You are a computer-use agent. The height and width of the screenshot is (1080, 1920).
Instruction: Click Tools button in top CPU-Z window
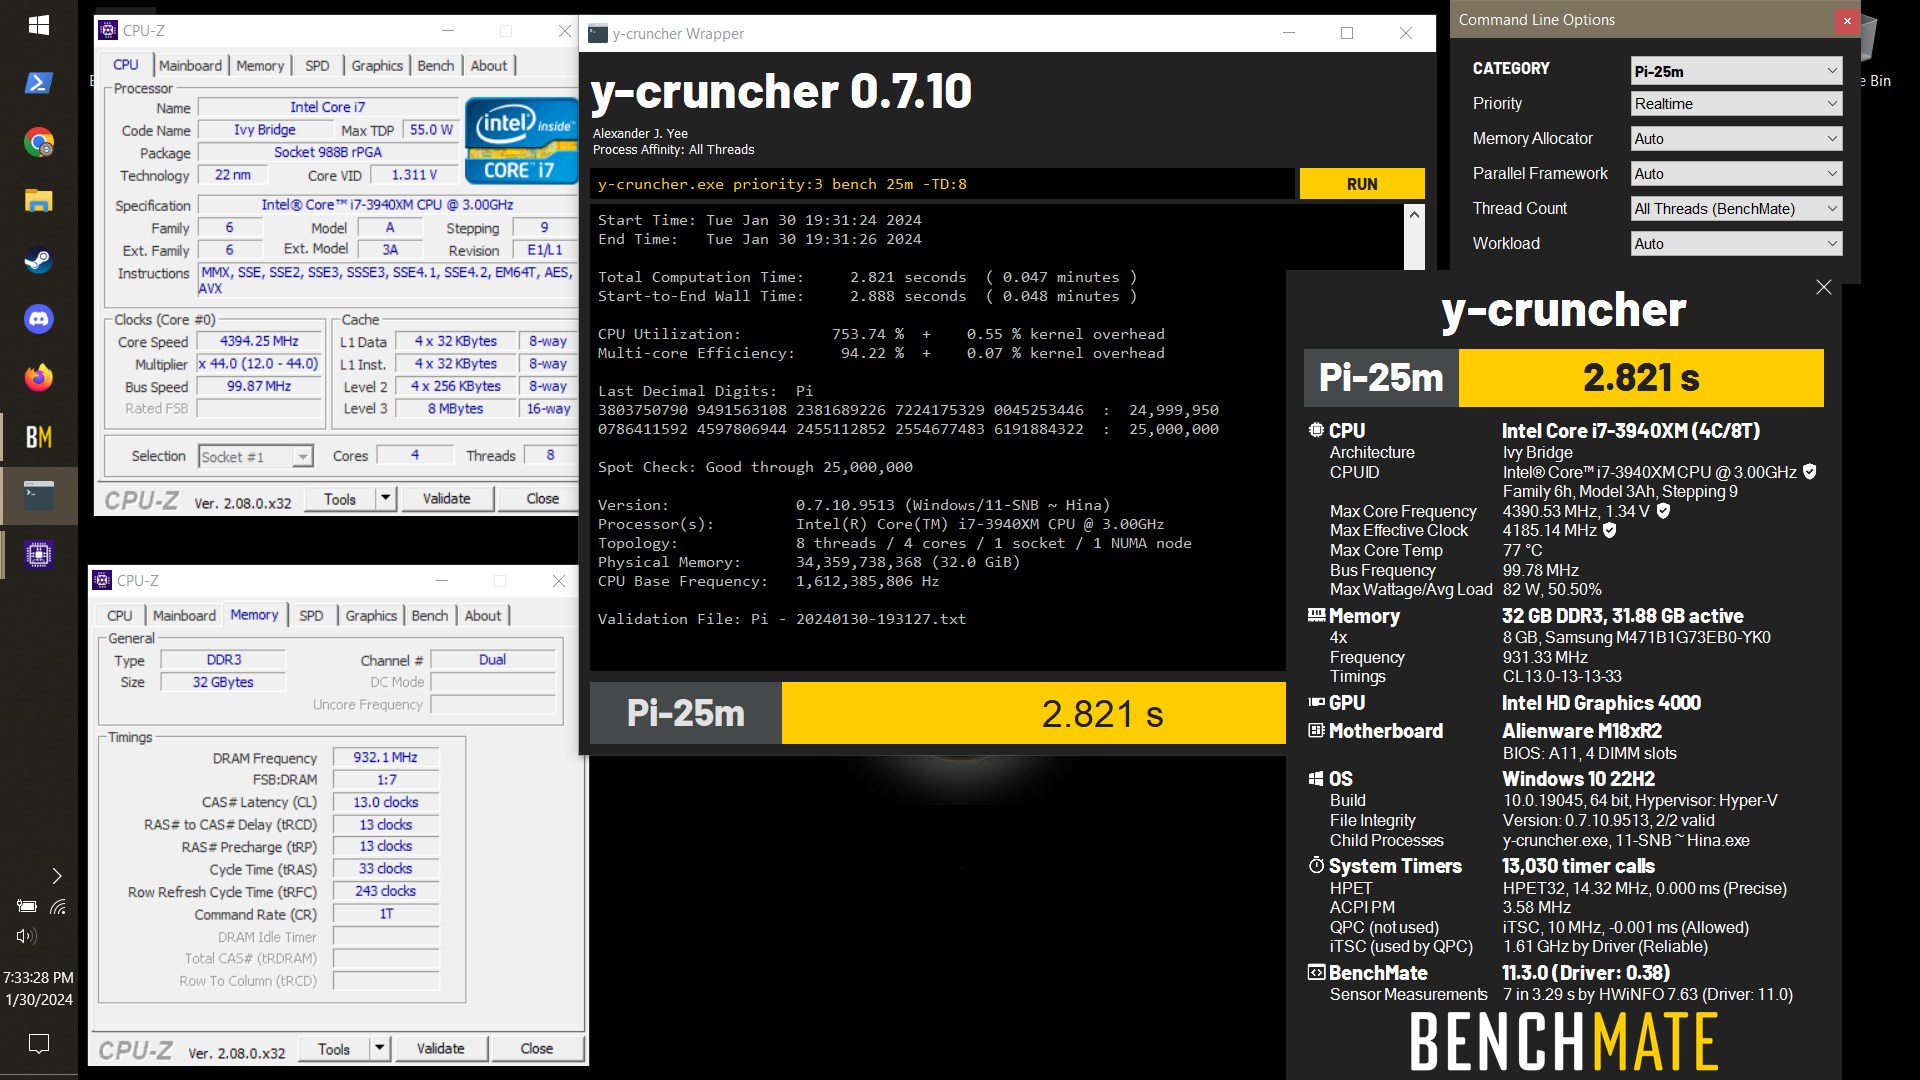click(339, 498)
